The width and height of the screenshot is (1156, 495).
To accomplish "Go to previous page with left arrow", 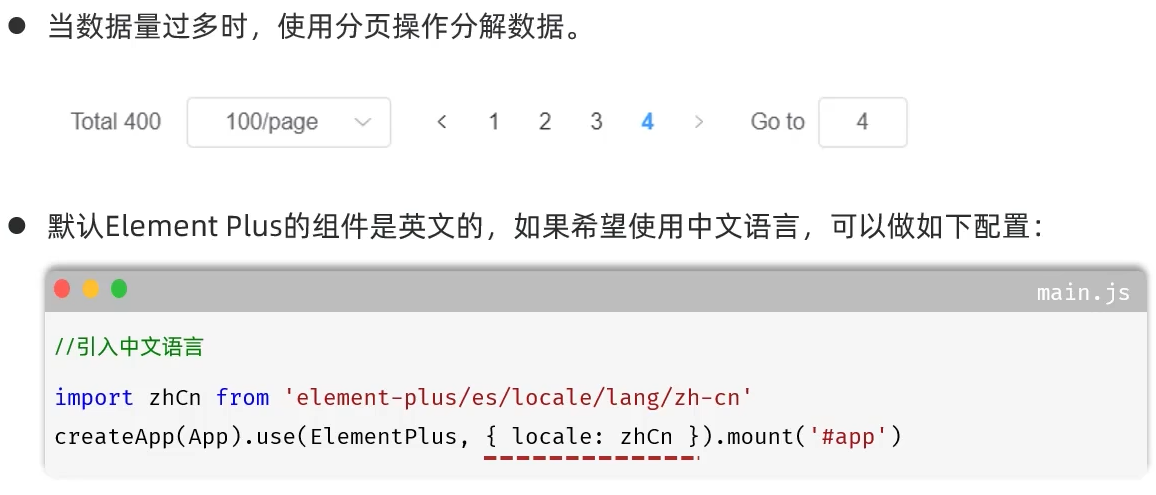I will coord(442,122).
